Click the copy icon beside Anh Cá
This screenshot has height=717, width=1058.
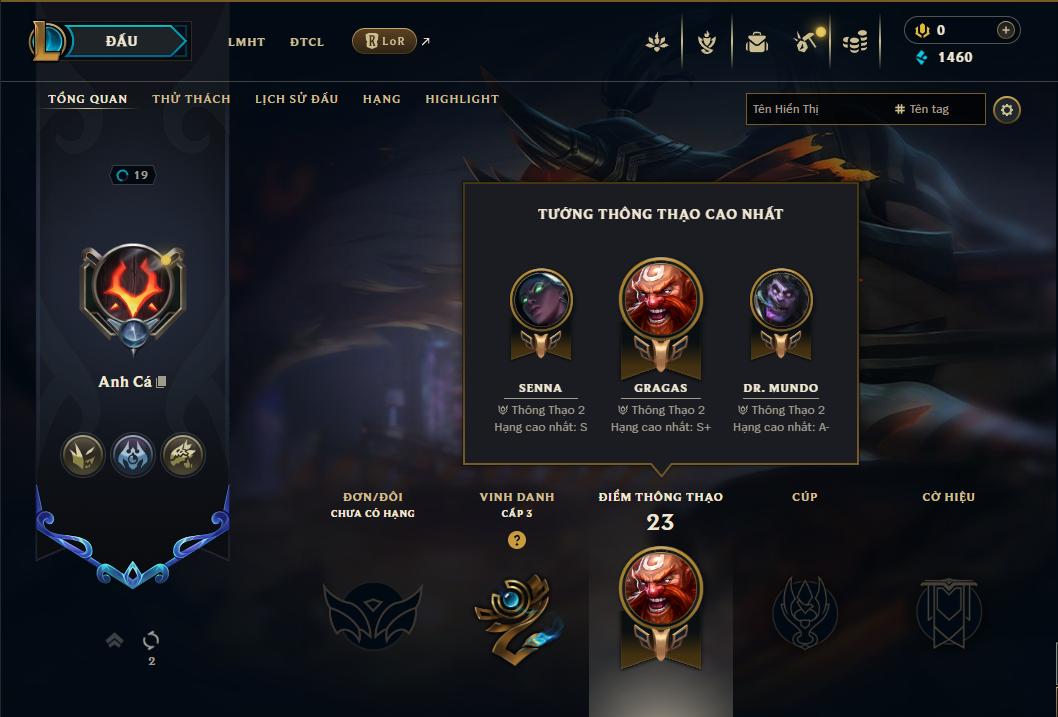[x=161, y=382]
